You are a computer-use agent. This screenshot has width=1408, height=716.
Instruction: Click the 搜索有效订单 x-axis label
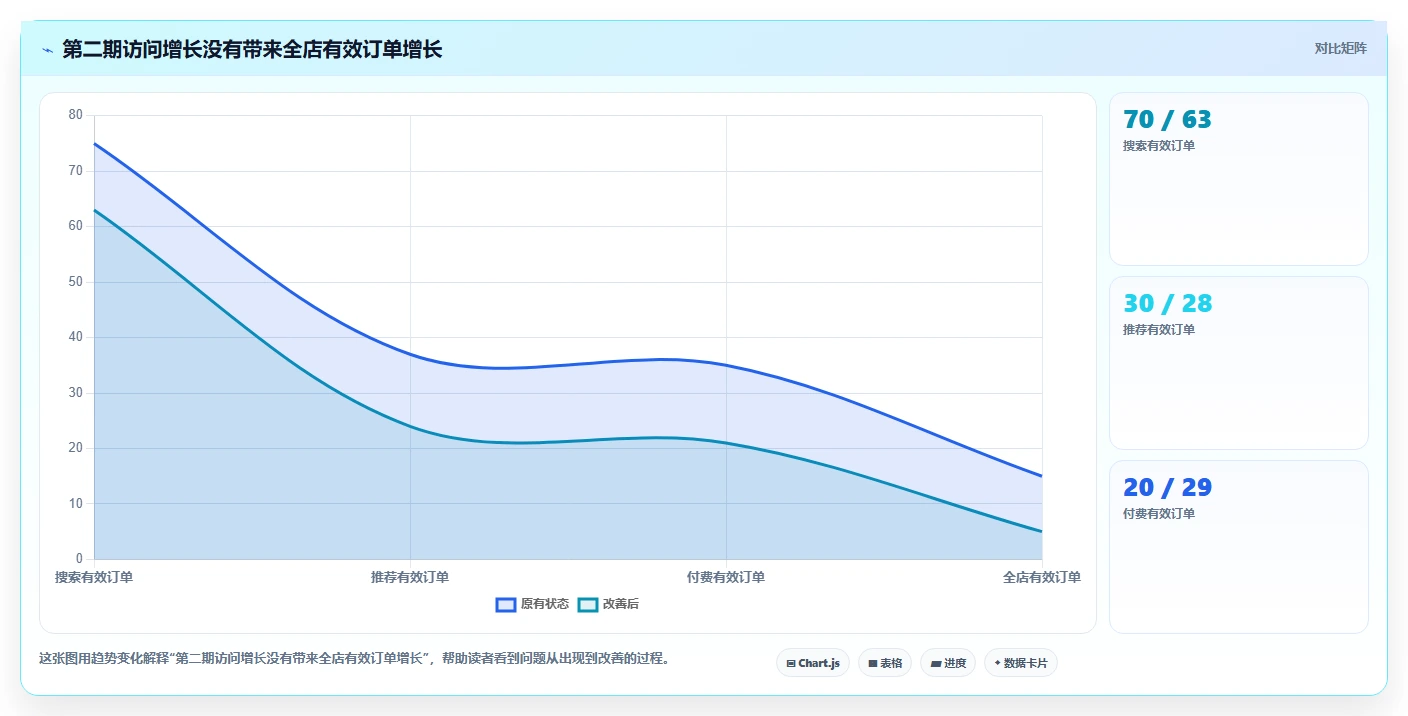point(94,577)
